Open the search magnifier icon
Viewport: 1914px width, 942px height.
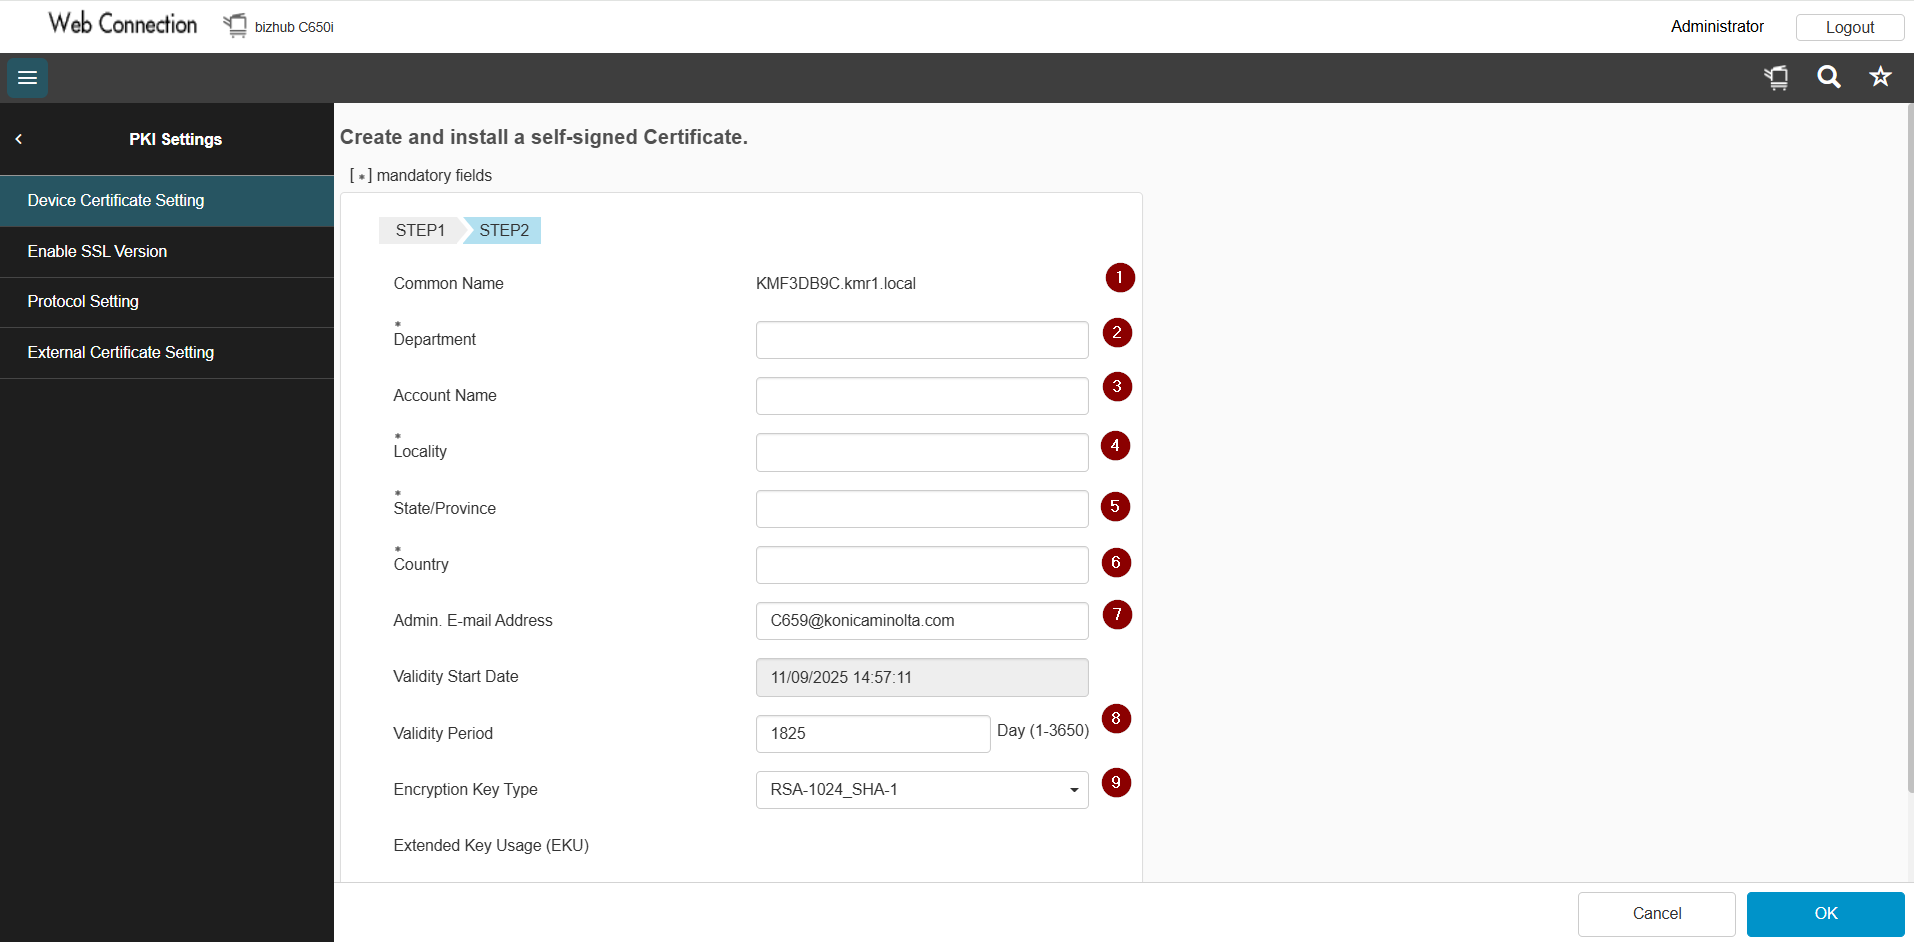pos(1828,77)
